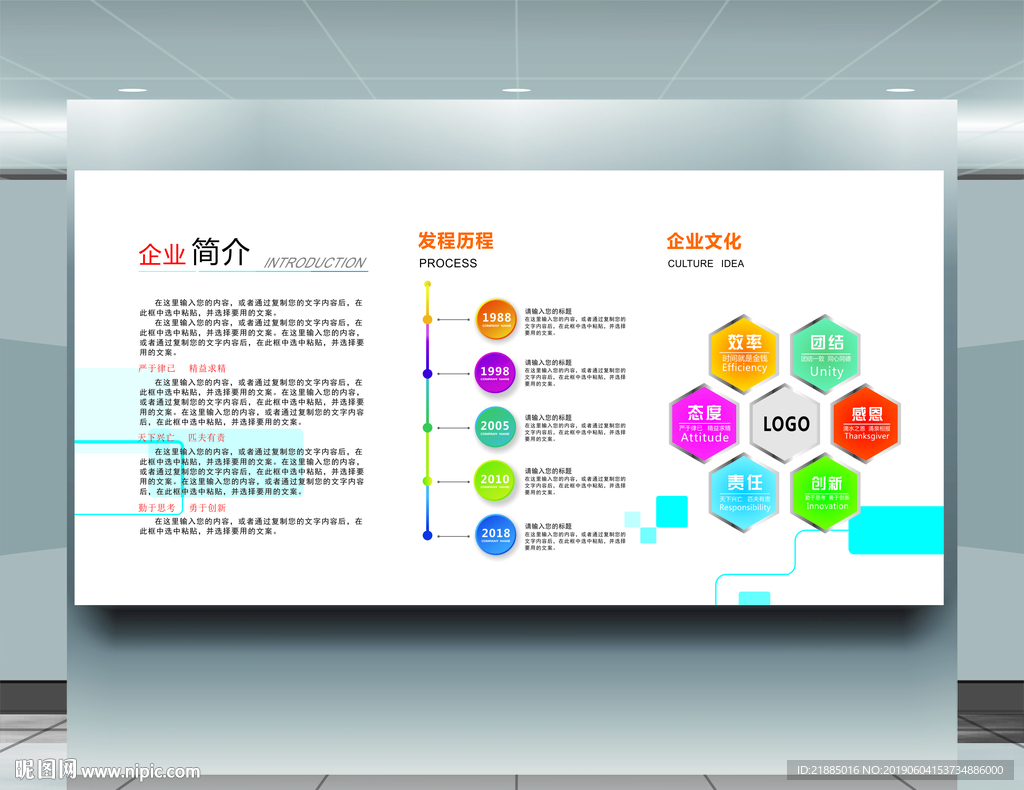Click the CULTURE IDEA label
1024x790 pixels.
[x=706, y=264]
